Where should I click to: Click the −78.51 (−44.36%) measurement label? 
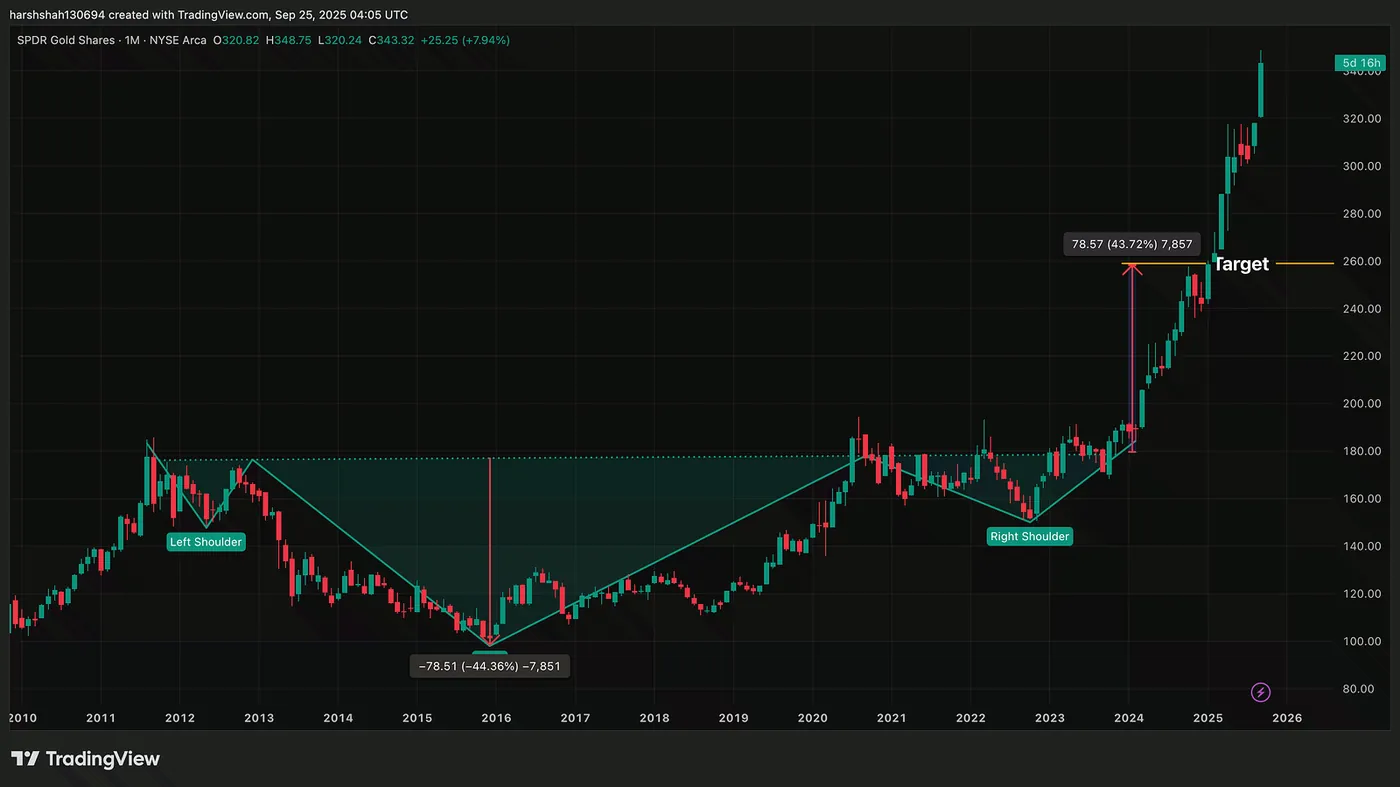(490, 666)
